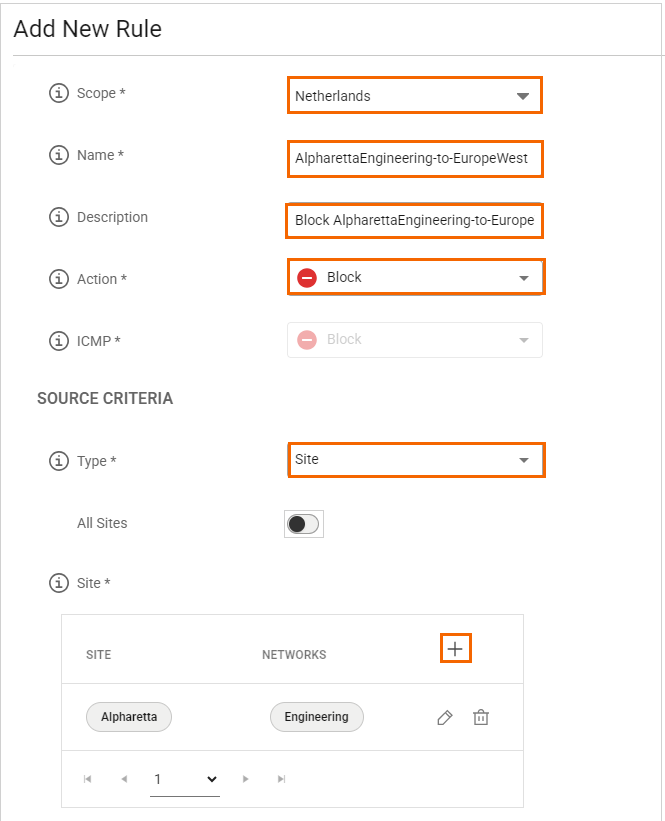Image resolution: width=665 pixels, height=821 pixels.
Task: Open the page number selector dropdown
Action: point(186,779)
